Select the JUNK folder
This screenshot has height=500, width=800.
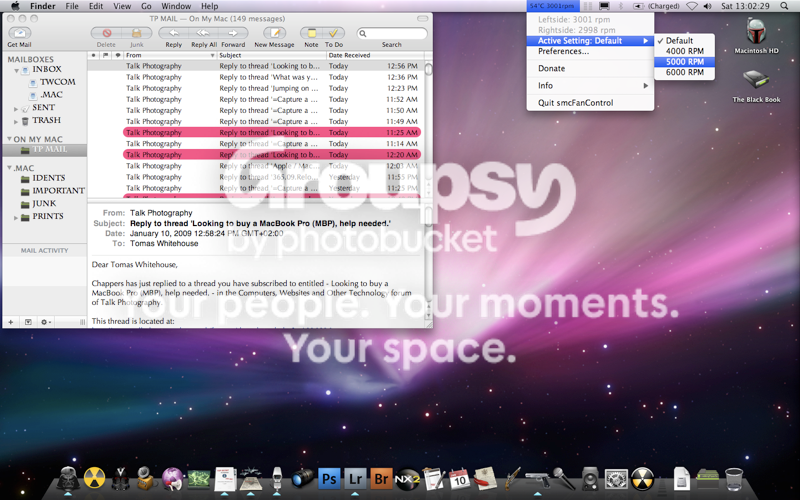coord(44,203)
